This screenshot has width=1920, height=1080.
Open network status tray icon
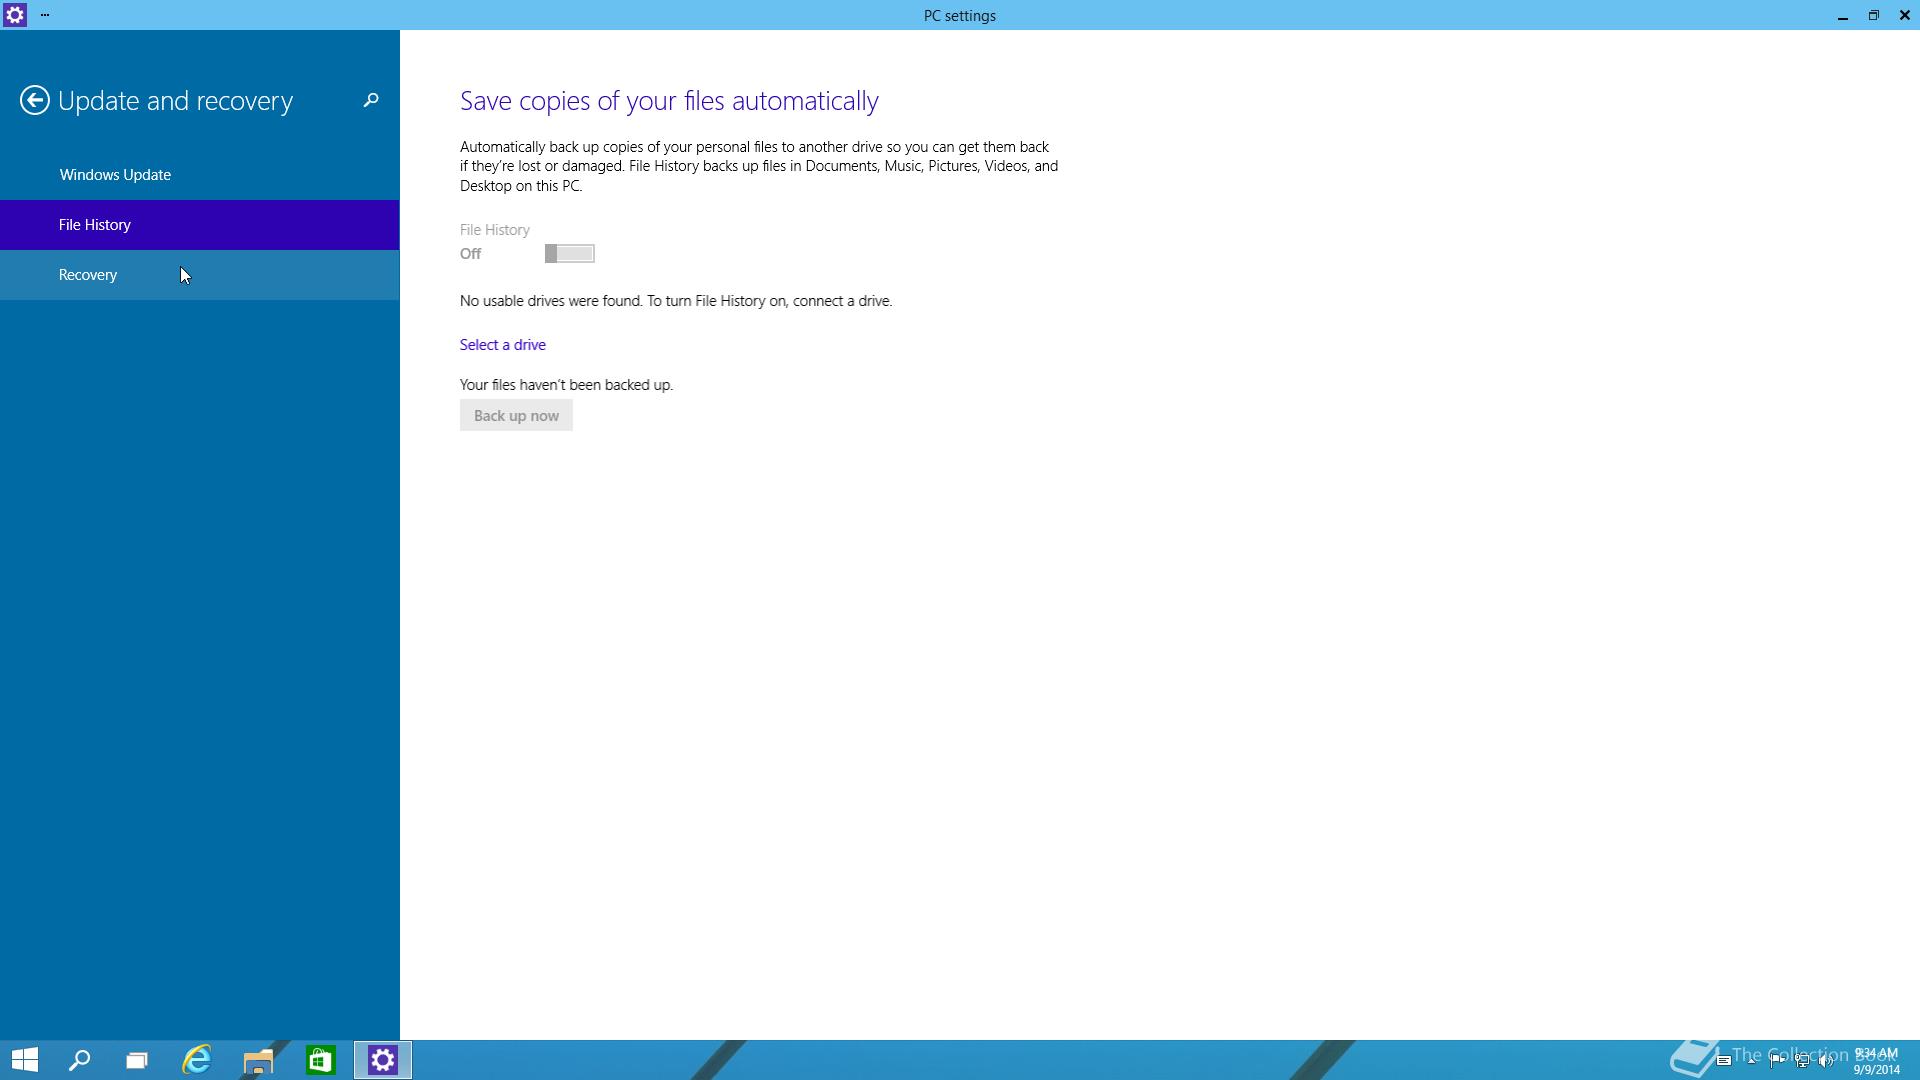[1802, 1061]
